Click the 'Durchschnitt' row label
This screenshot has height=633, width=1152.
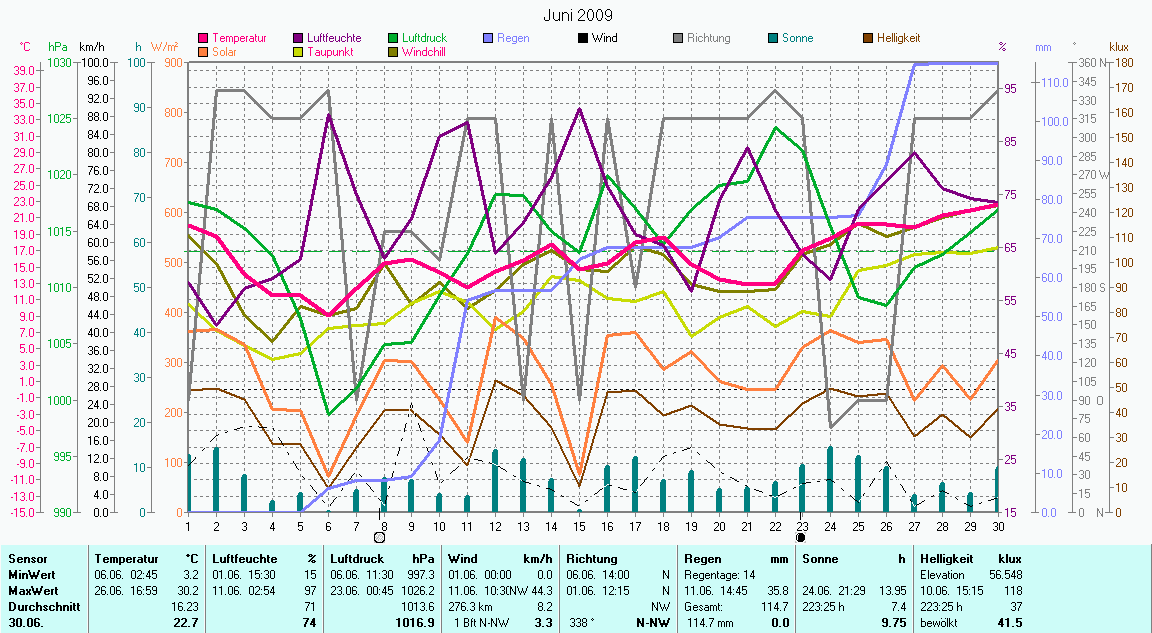(41, 606)
